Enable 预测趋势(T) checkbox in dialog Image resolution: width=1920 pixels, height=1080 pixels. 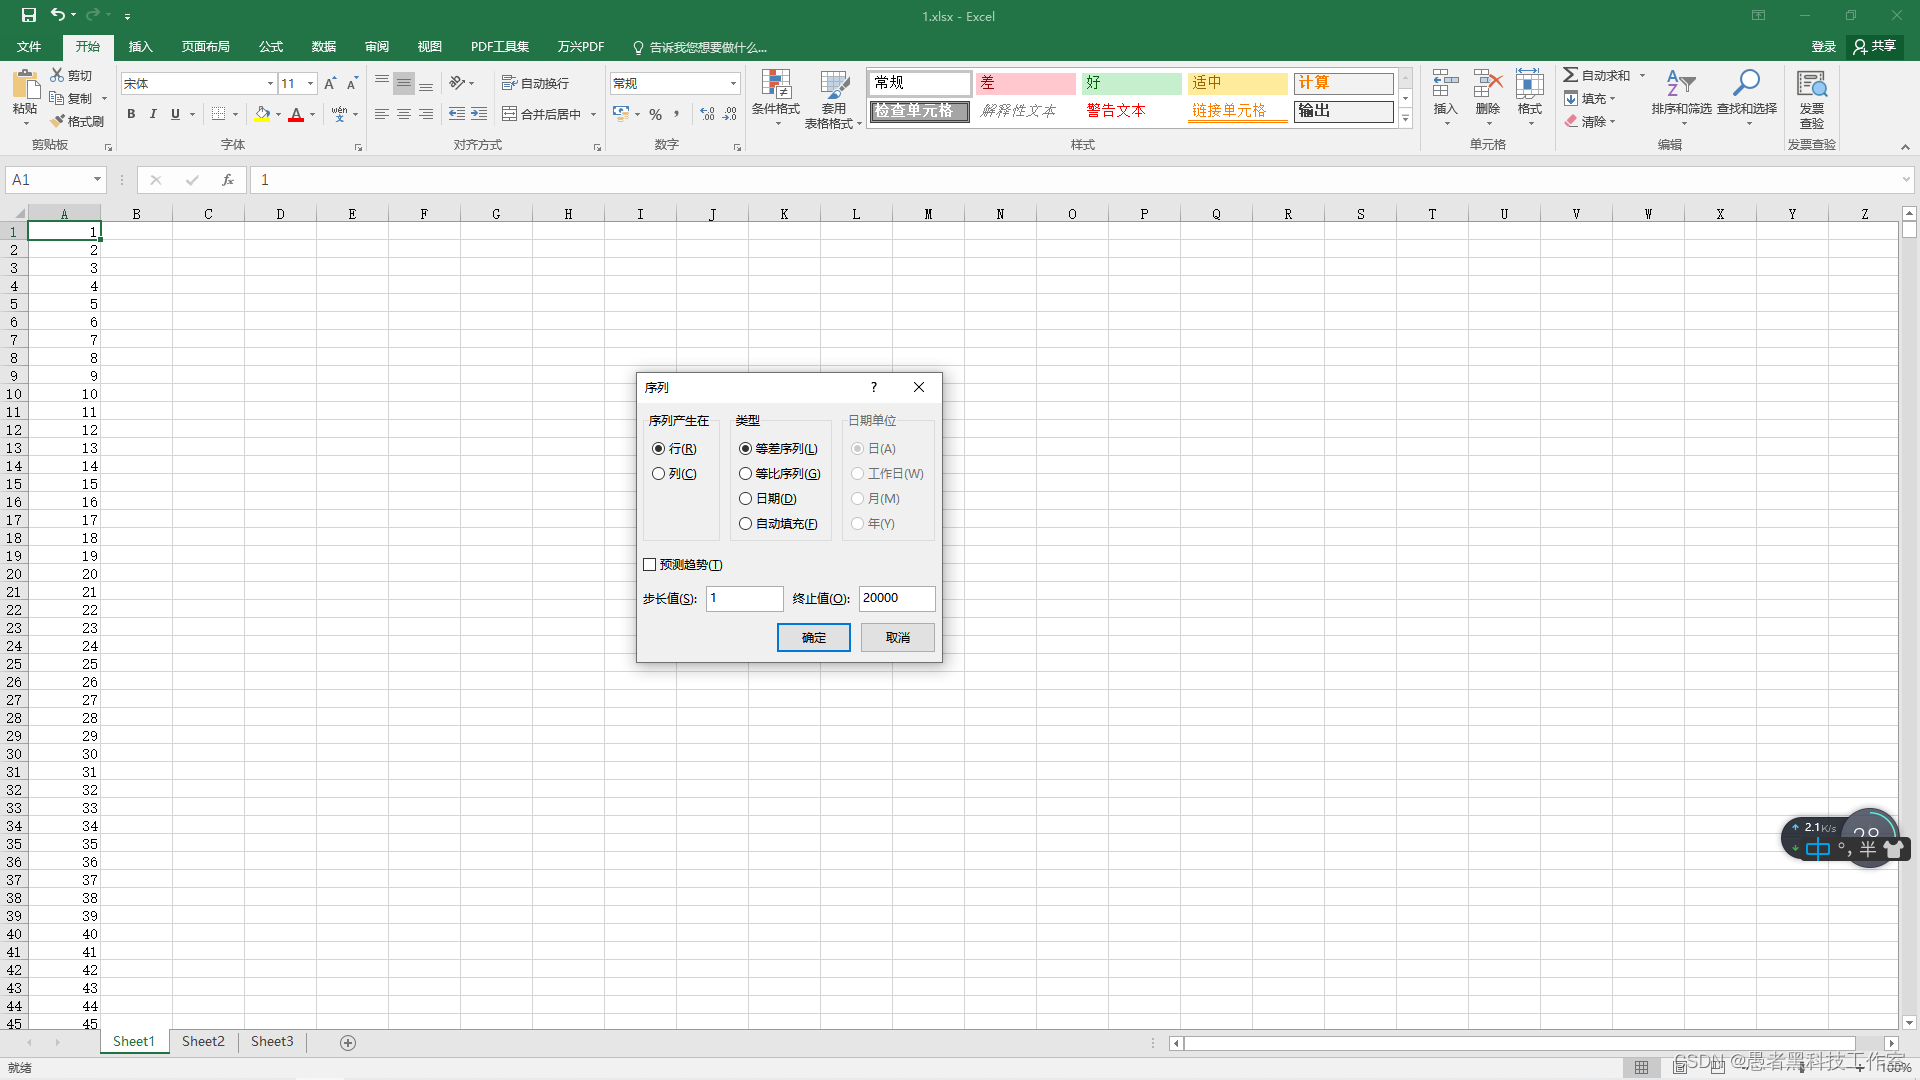[650, 564]
